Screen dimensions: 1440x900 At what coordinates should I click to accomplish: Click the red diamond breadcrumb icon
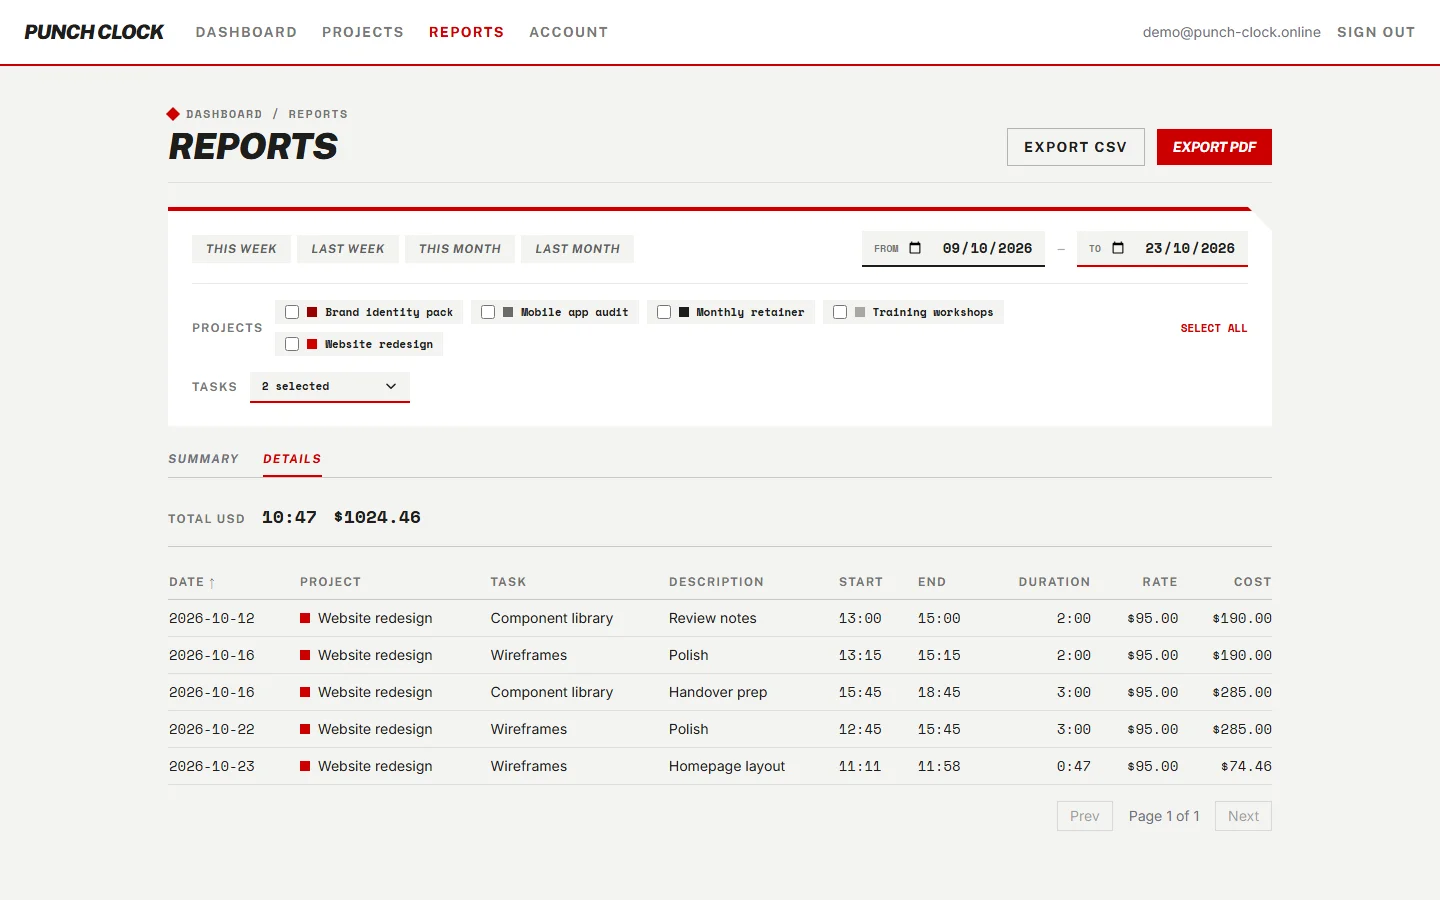tap(173, 114)
